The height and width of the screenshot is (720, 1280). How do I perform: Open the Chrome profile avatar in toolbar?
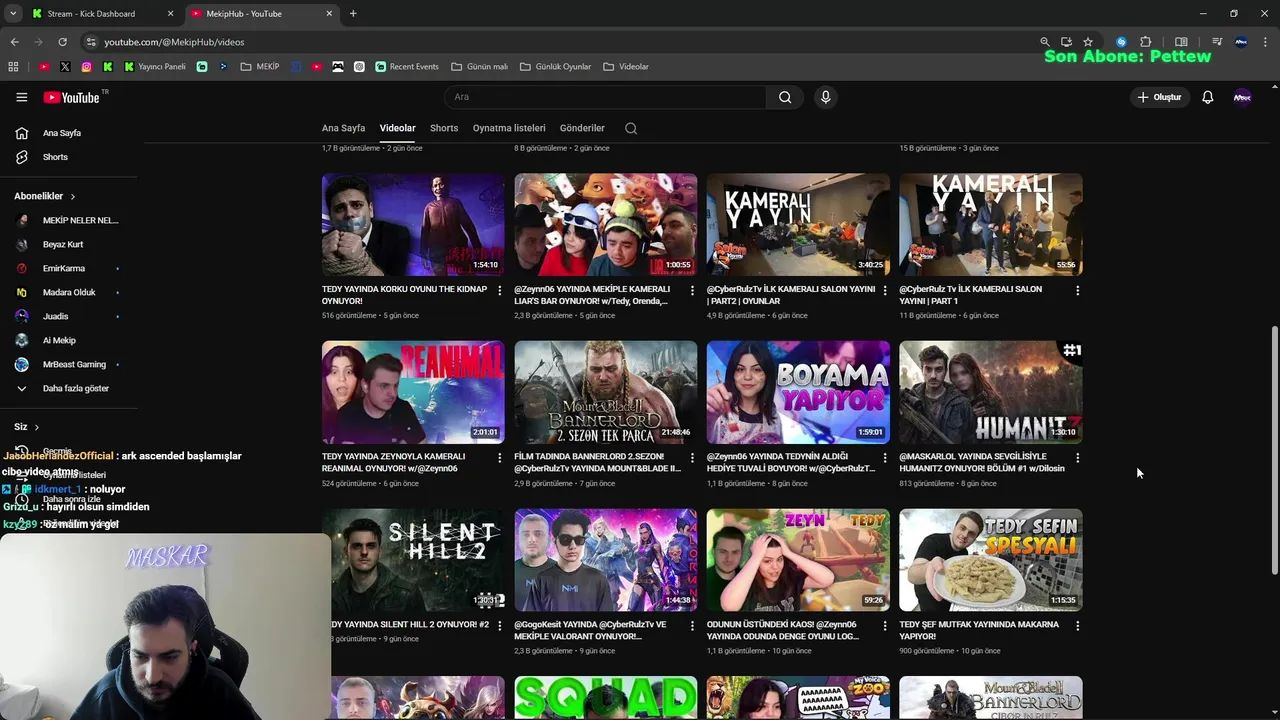[1241, 42]
